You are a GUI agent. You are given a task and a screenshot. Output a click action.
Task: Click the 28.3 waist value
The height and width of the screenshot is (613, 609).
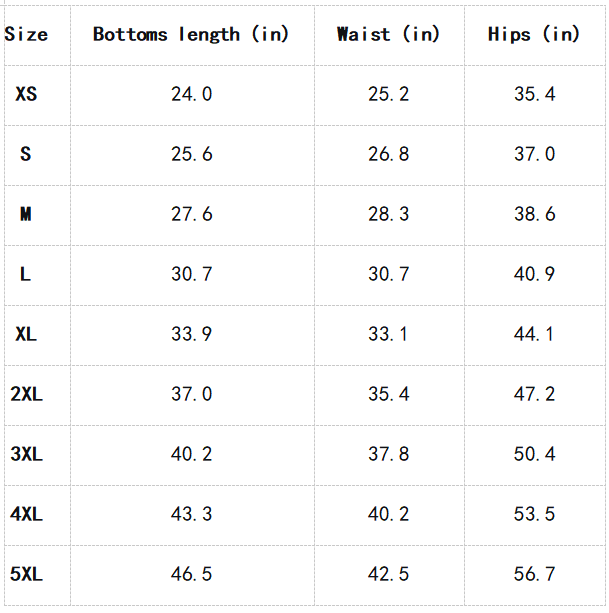click(389, 214)
